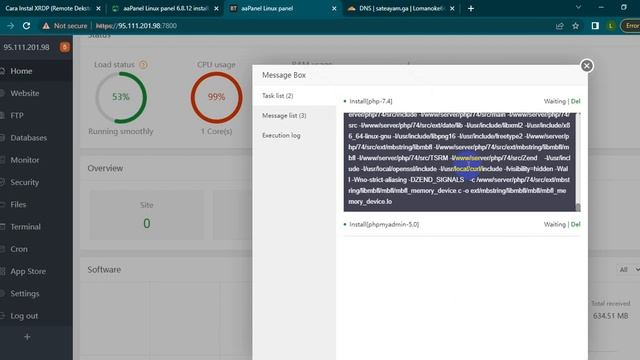Click the Install[phpmyadmin-5.0] task title
Viewport: 640px width, 360px height.
(384, 224)
